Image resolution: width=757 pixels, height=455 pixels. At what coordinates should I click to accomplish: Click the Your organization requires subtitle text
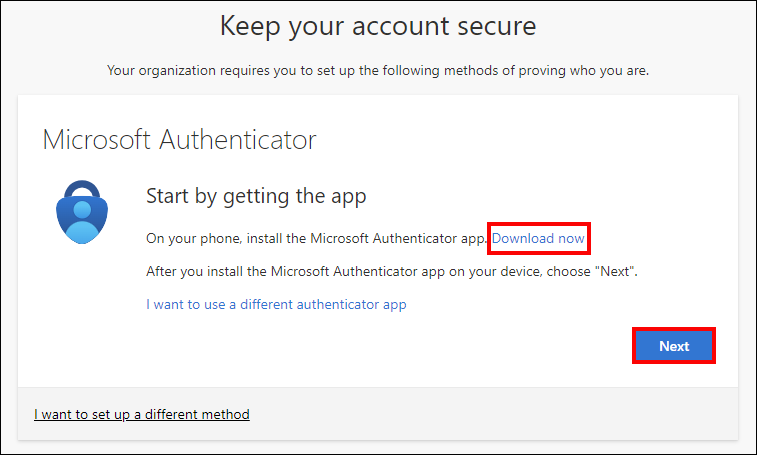pyautogui.click(x=378, y=71)
